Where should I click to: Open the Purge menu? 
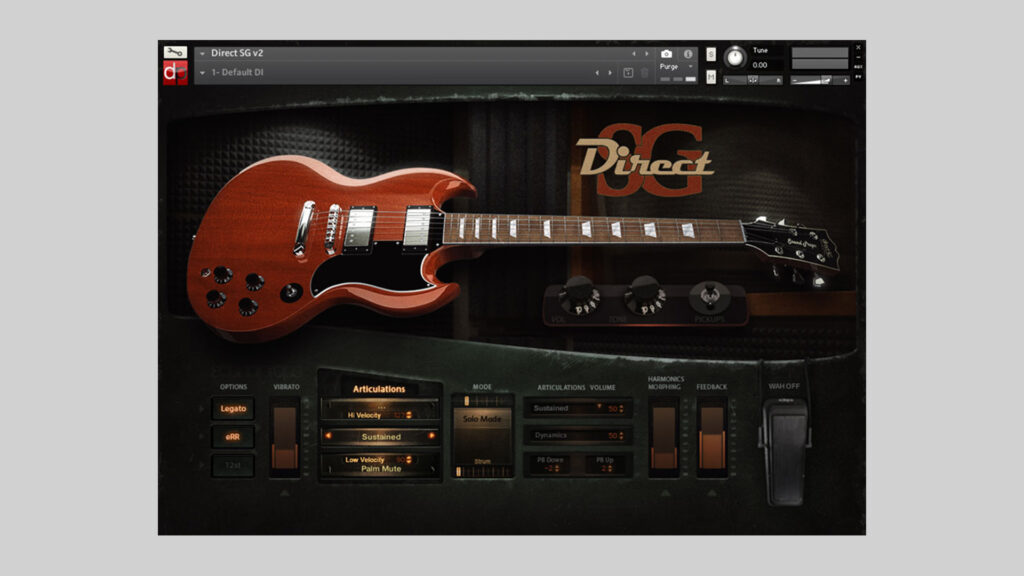[669, 67]
